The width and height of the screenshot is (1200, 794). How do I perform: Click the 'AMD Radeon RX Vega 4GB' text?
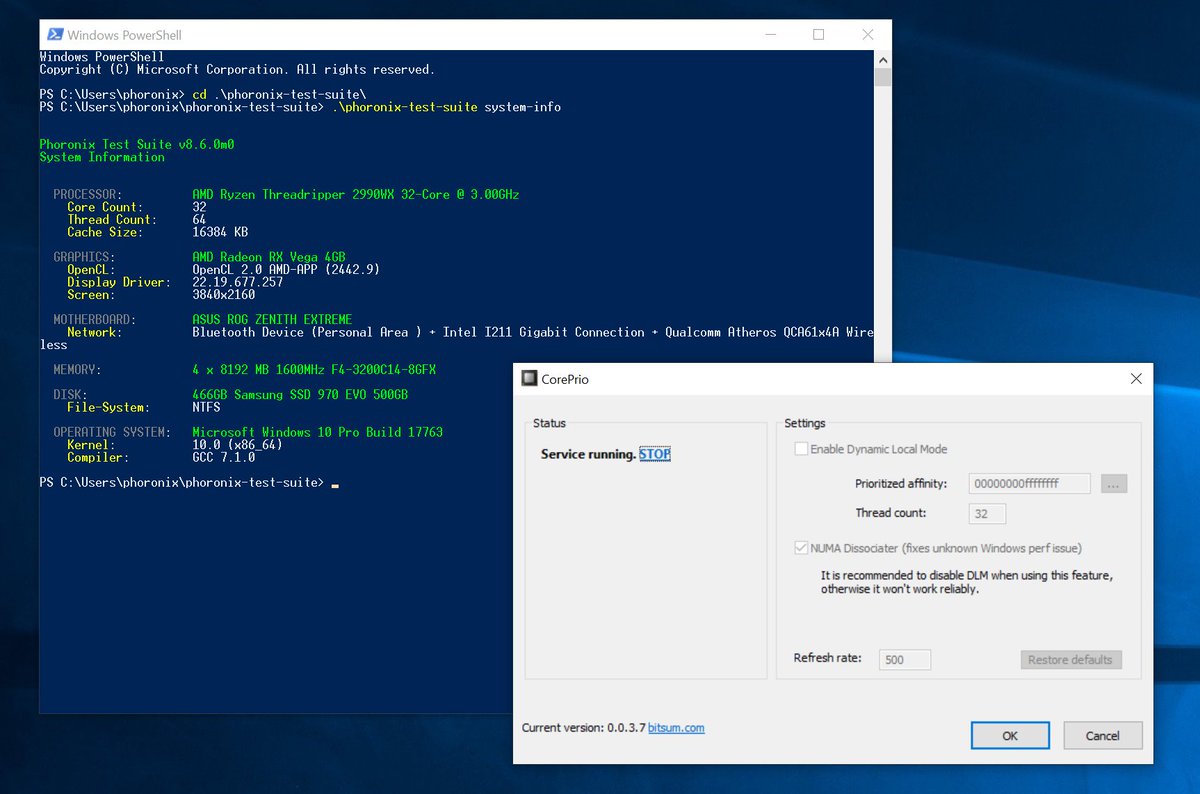coord(269,257)
